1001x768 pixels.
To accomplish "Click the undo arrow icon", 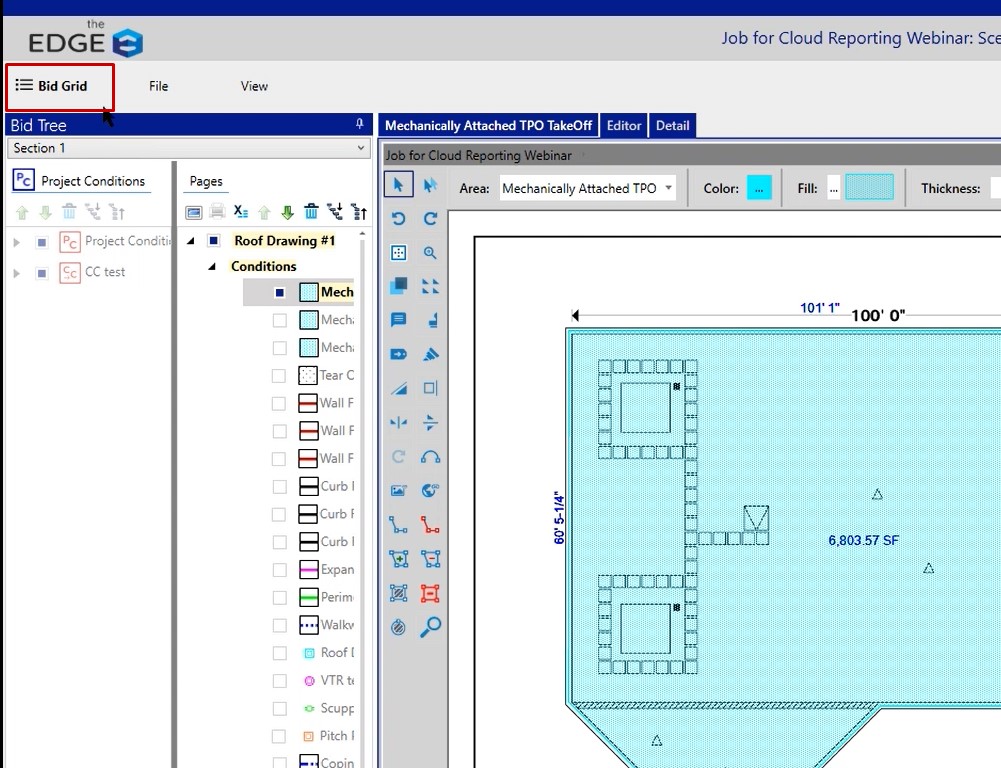I will click(398, 219).
